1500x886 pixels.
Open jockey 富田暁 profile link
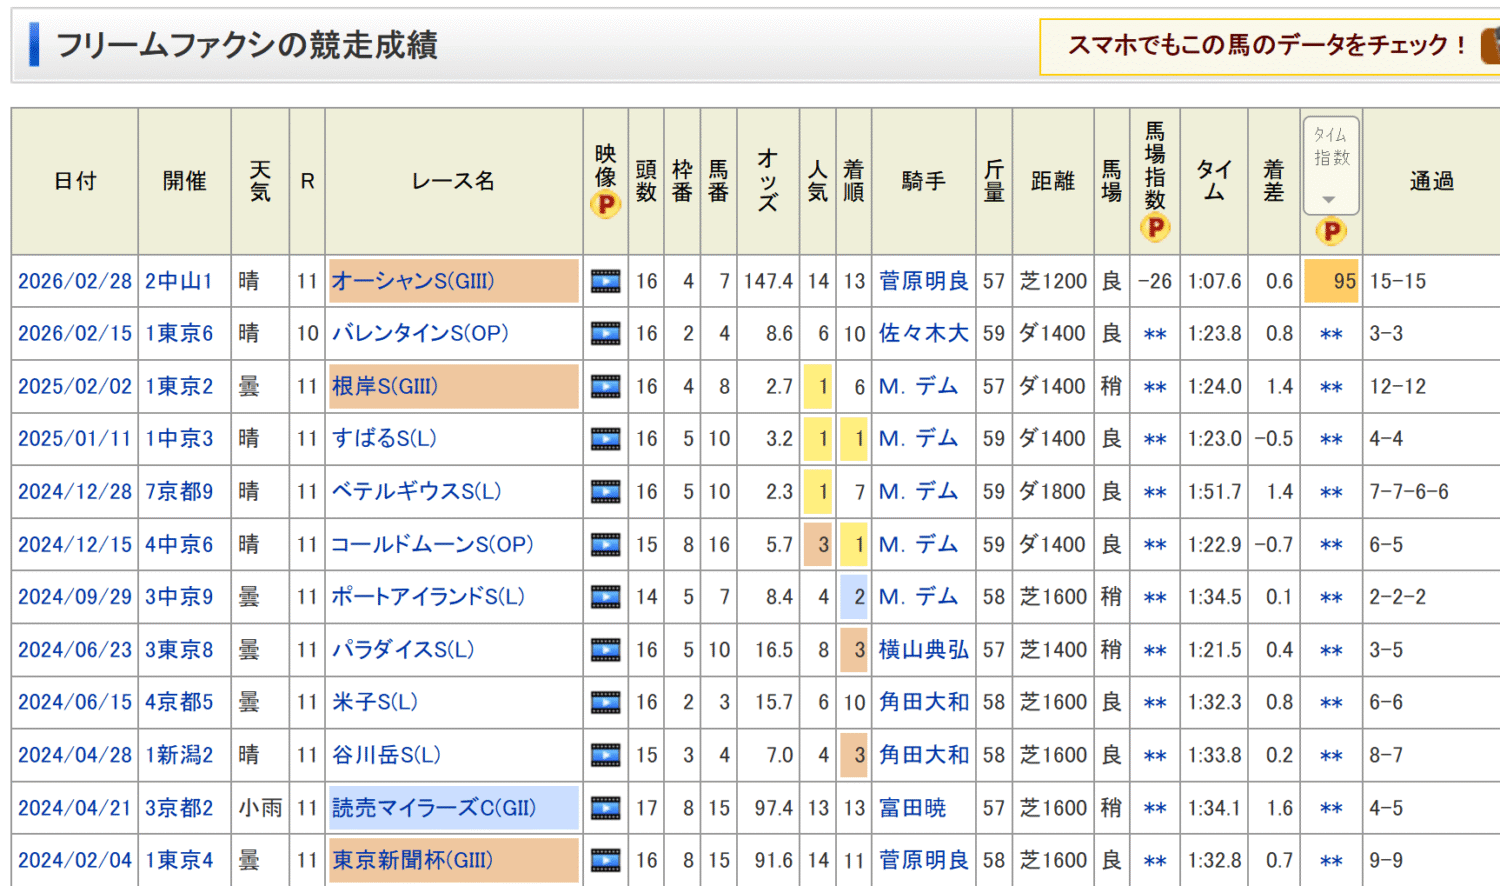tap(912, 808)
